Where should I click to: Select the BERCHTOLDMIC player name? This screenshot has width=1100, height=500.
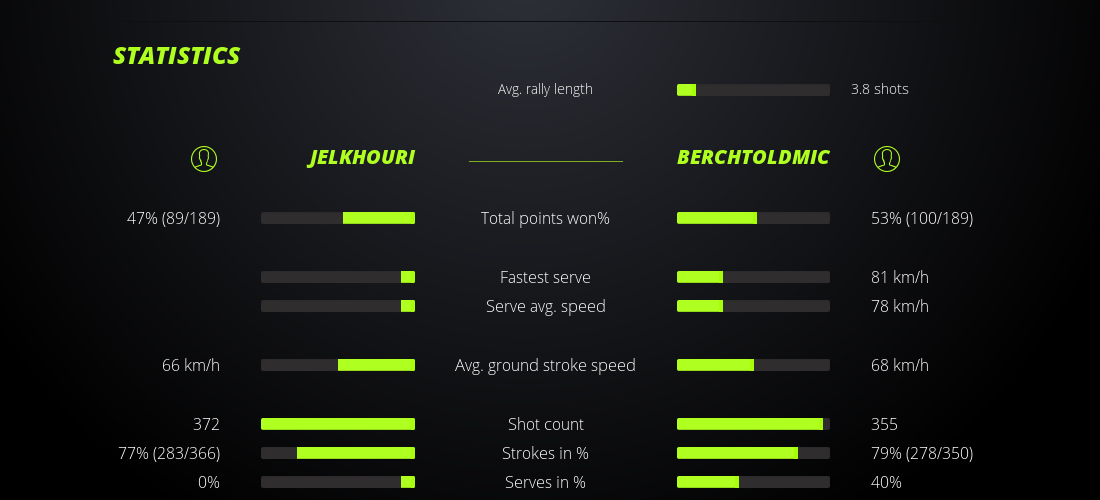click(753, 158)
